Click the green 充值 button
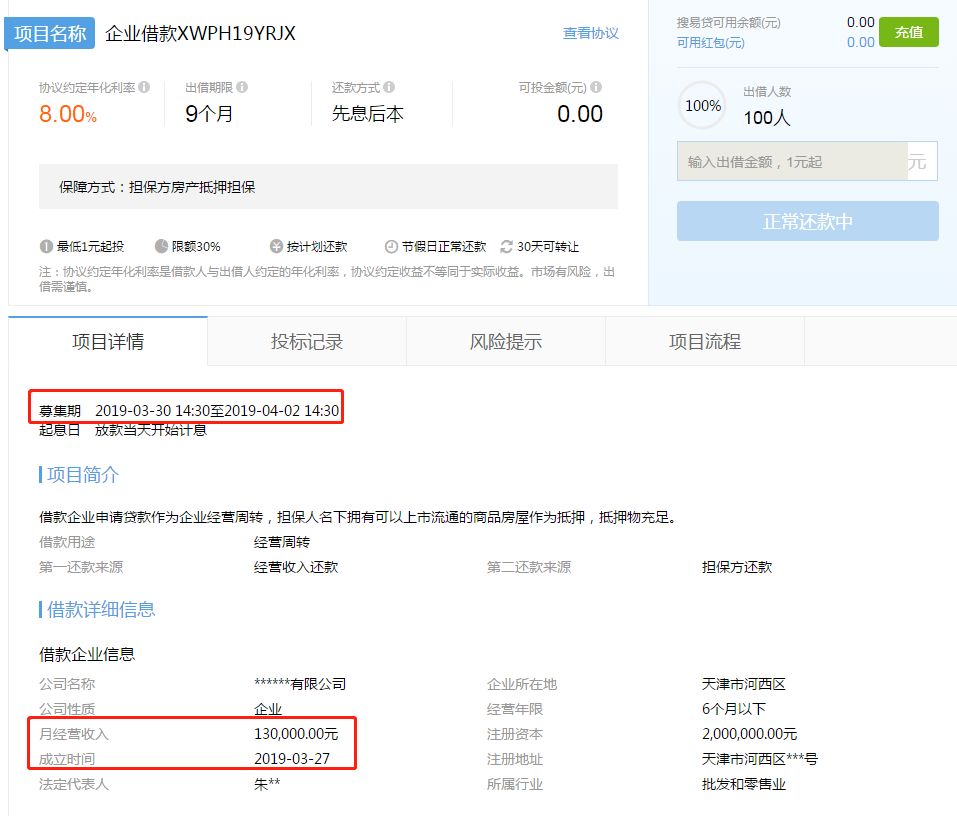 tap(909, 32)
